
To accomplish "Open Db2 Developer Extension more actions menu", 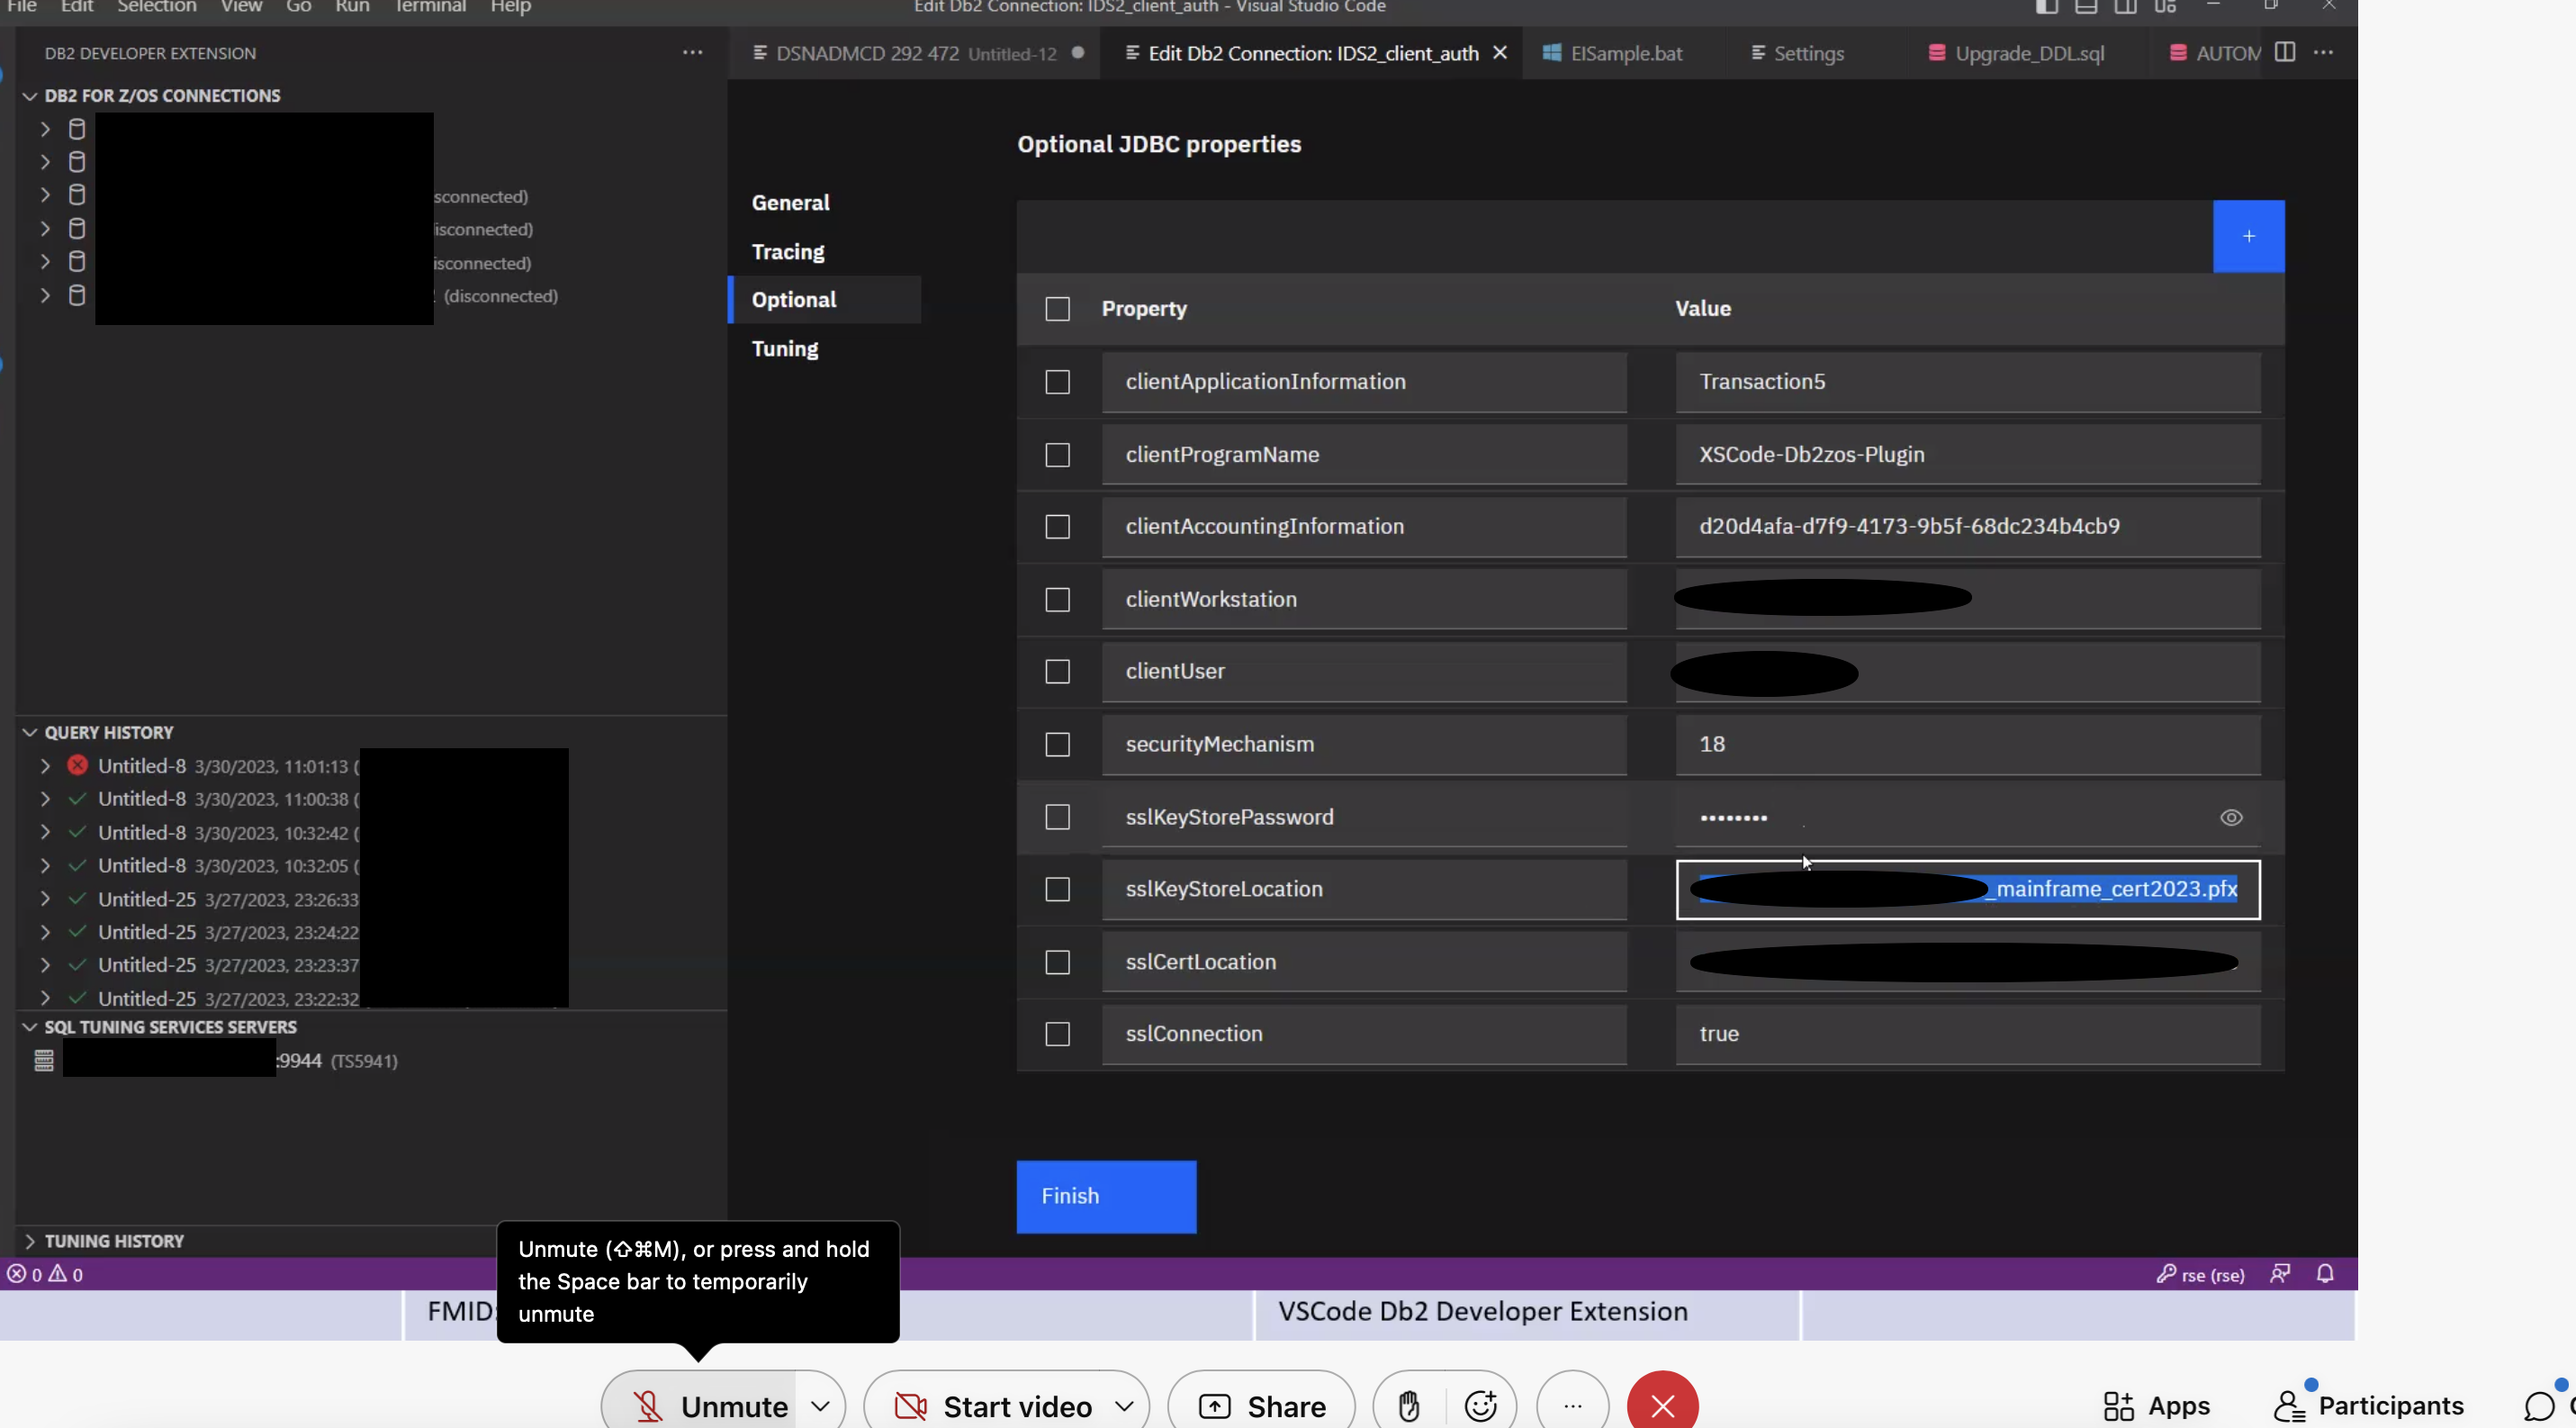I will pos(692,52).
